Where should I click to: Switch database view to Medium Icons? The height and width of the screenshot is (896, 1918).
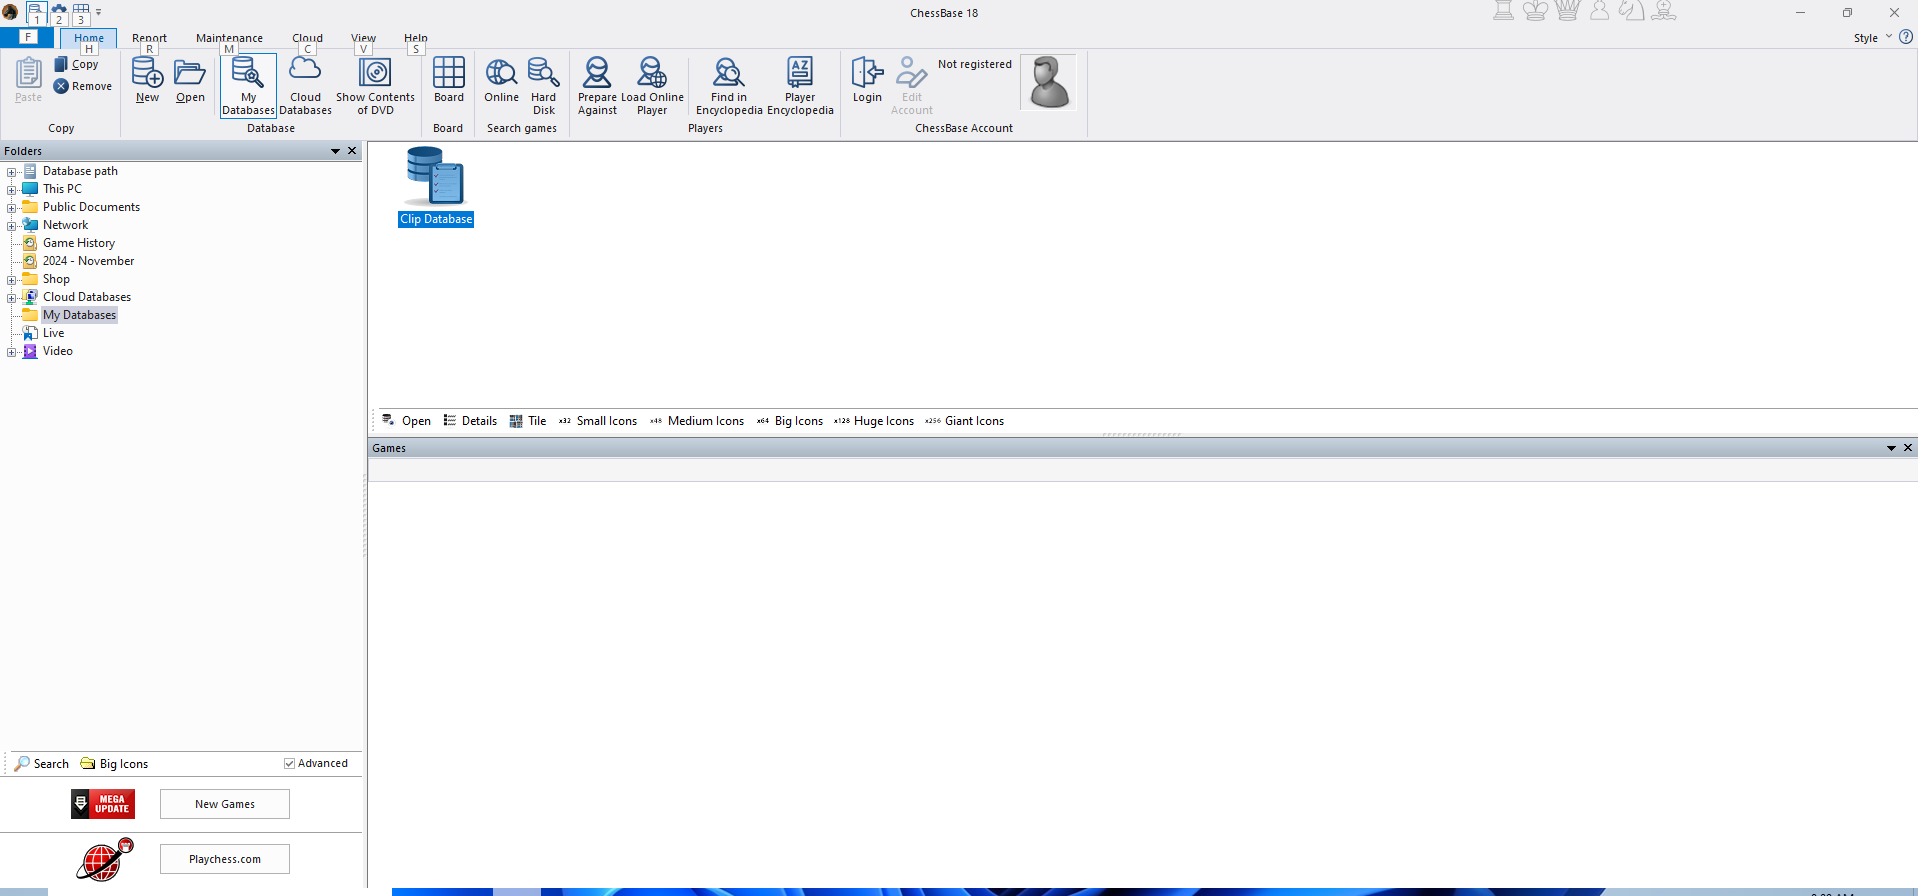click(697, 421)
